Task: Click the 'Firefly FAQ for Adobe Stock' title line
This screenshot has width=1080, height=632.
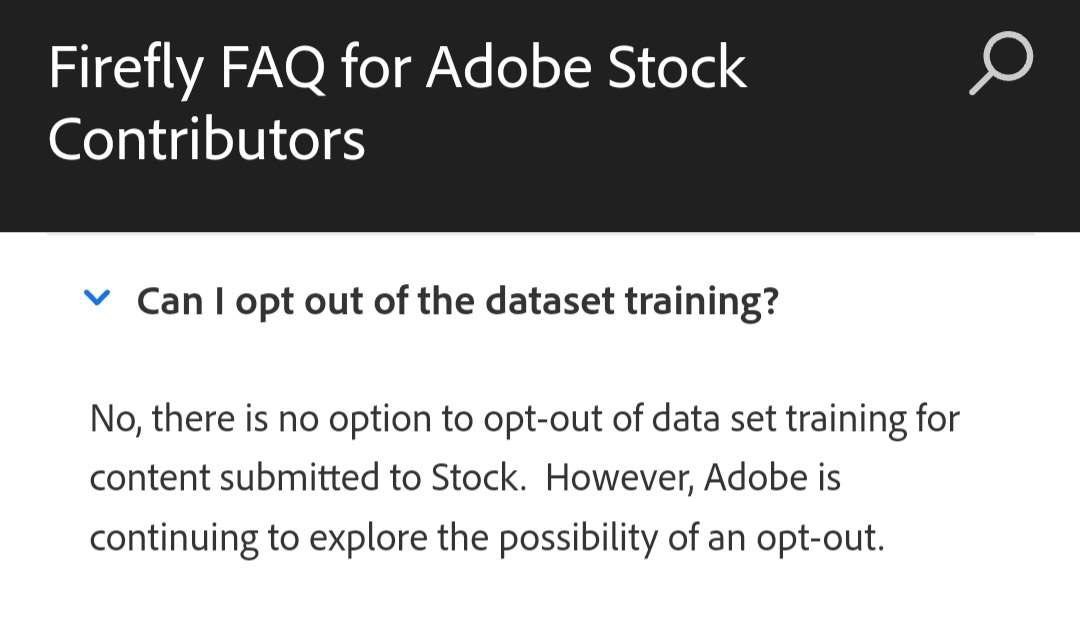Action: (397, 68)
